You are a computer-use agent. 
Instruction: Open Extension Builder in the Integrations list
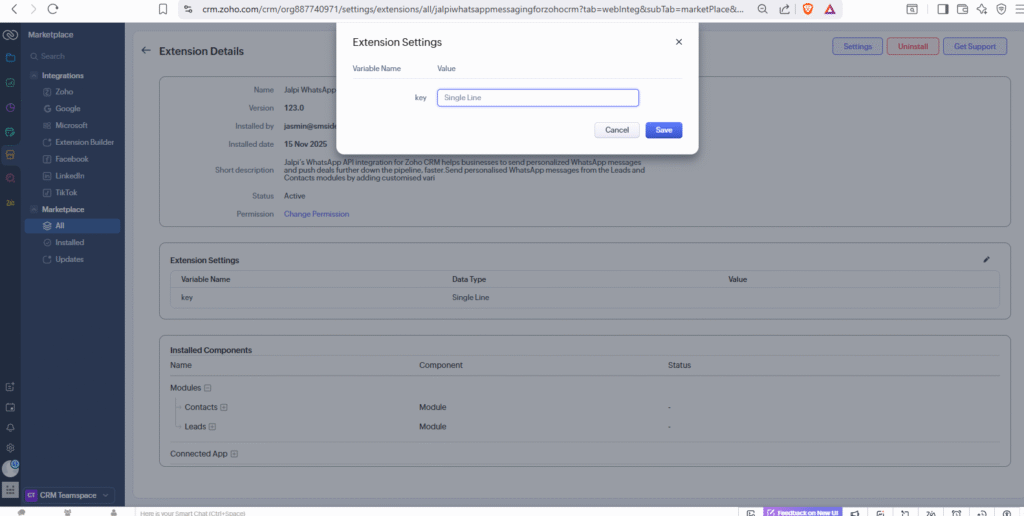(84, 142)
